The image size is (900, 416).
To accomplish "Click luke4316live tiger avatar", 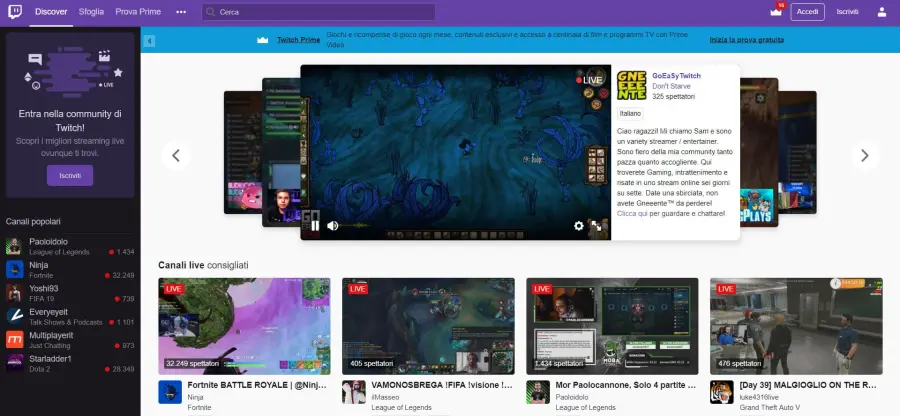I will tap(721, 392).
